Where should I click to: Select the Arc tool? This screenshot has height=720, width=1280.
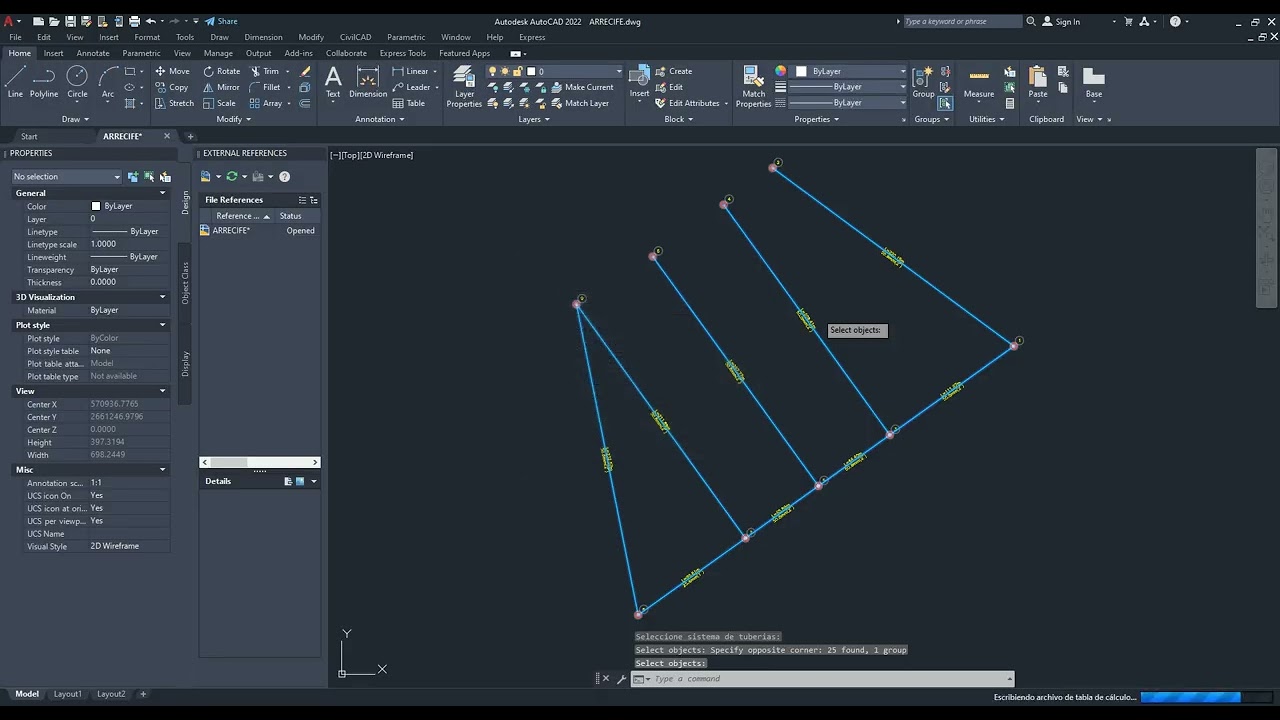pyautogui.click(x=108, y=82)
